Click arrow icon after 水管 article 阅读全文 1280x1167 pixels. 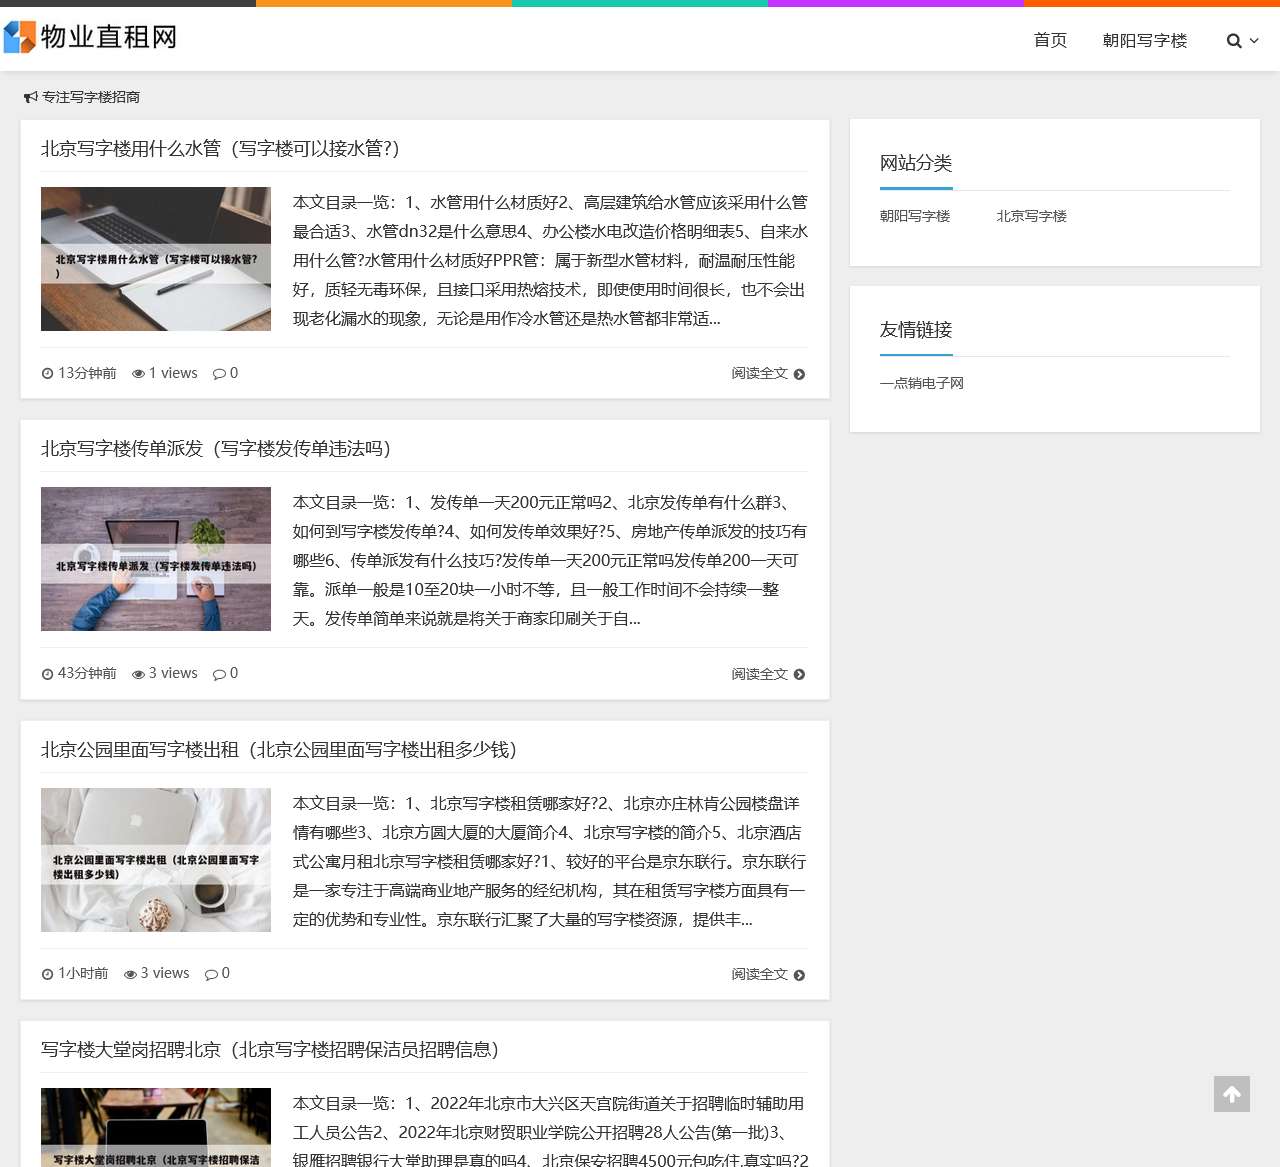pos(799,374)
